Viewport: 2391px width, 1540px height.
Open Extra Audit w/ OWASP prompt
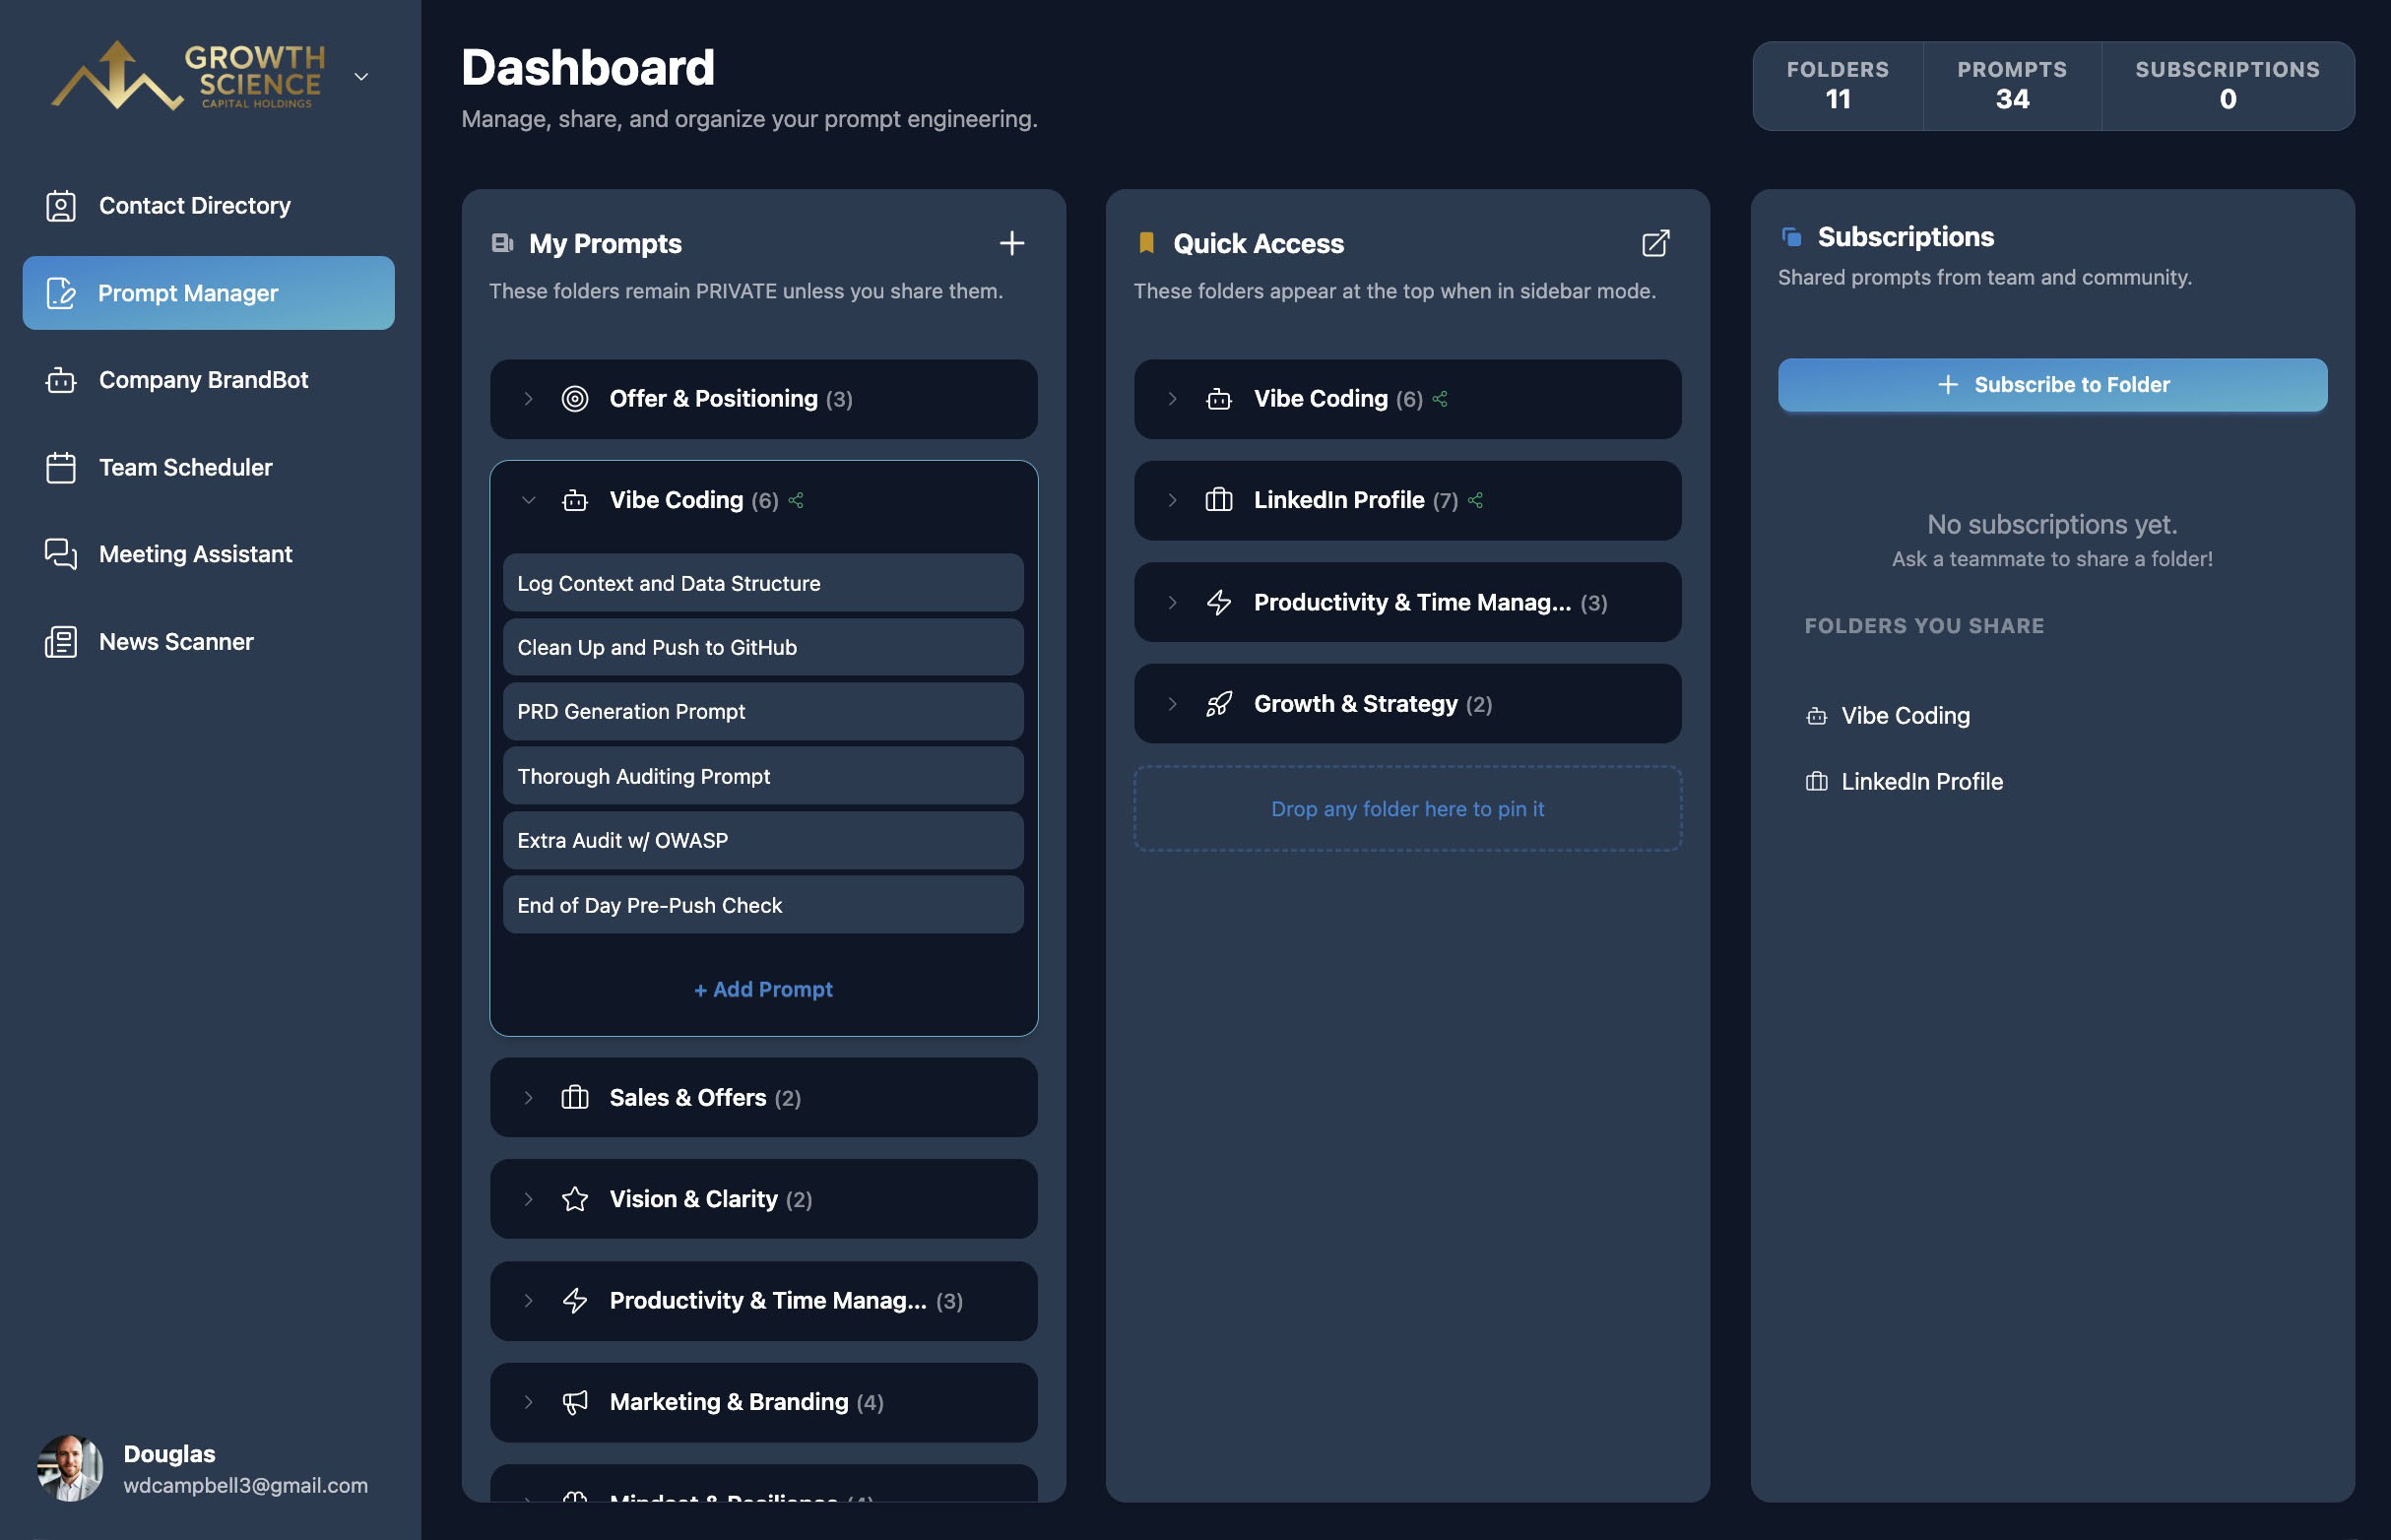tap(763, 840)
